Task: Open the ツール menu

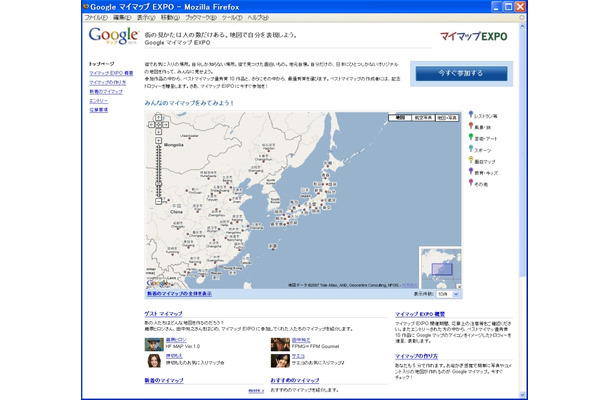Action: 232,18
